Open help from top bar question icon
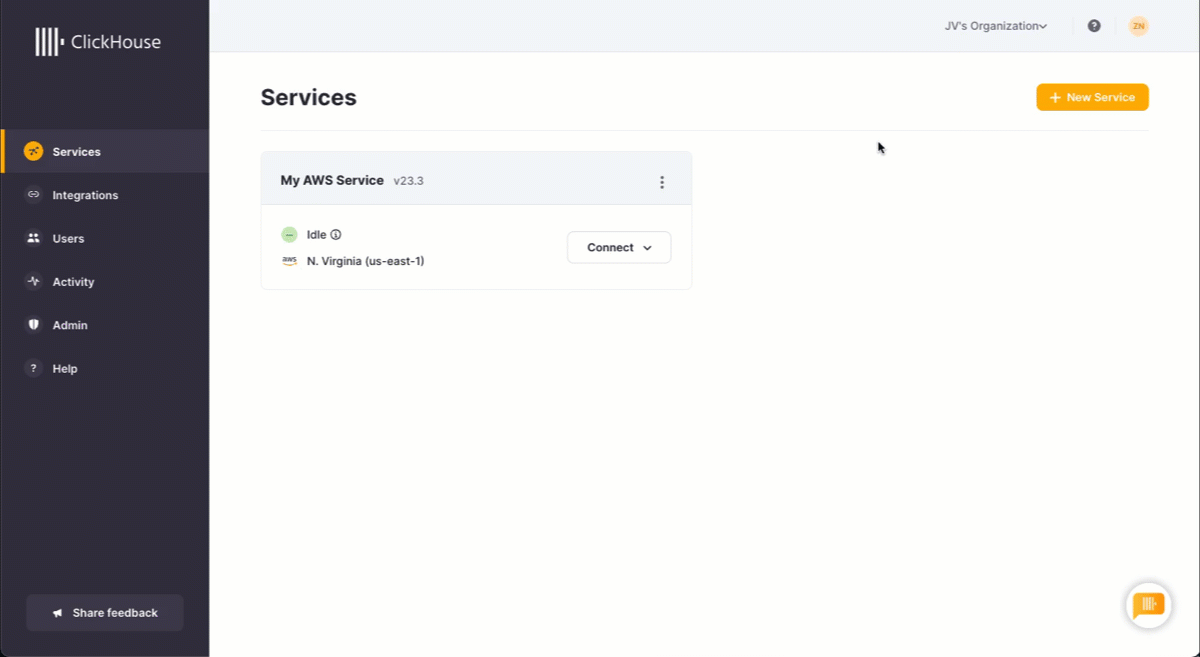The image size is (1200, 657). (1094, 26)
